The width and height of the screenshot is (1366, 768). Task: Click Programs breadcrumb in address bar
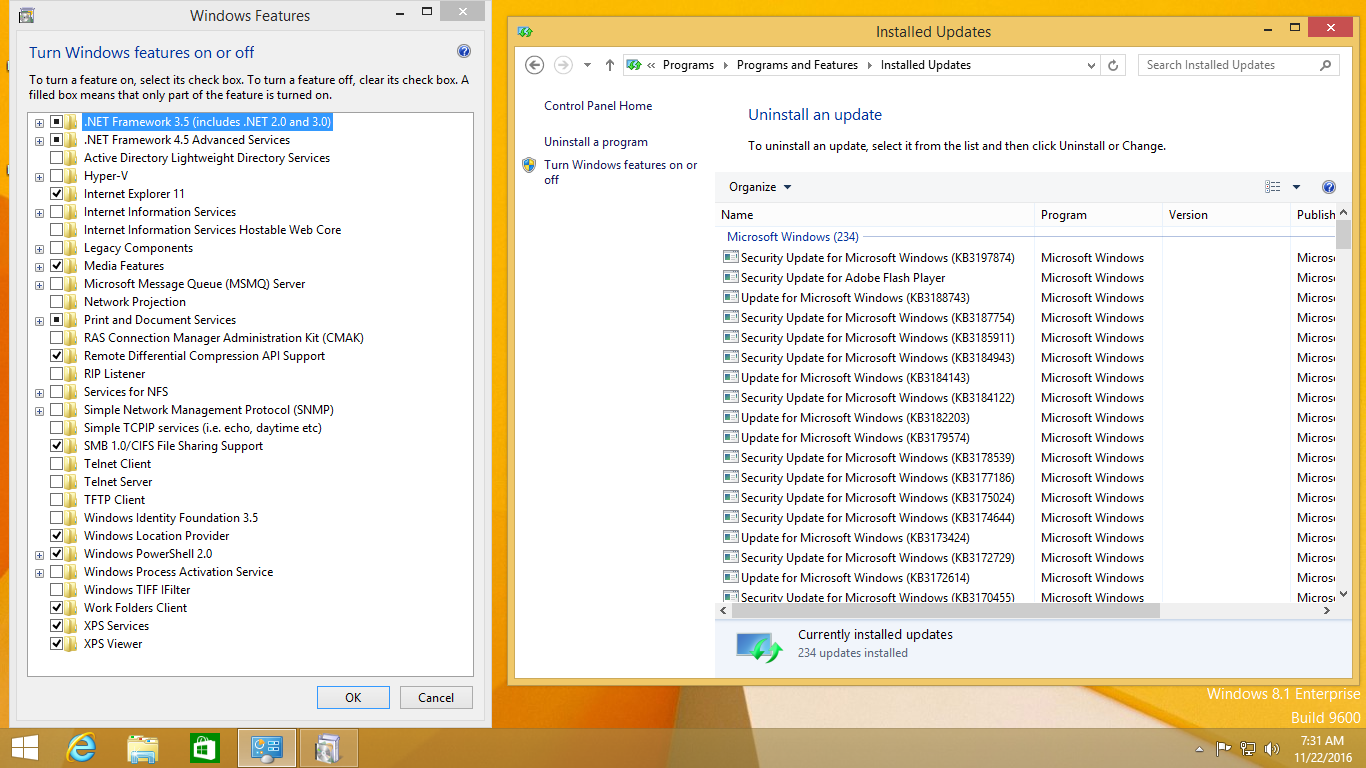(x=688, y=65)
